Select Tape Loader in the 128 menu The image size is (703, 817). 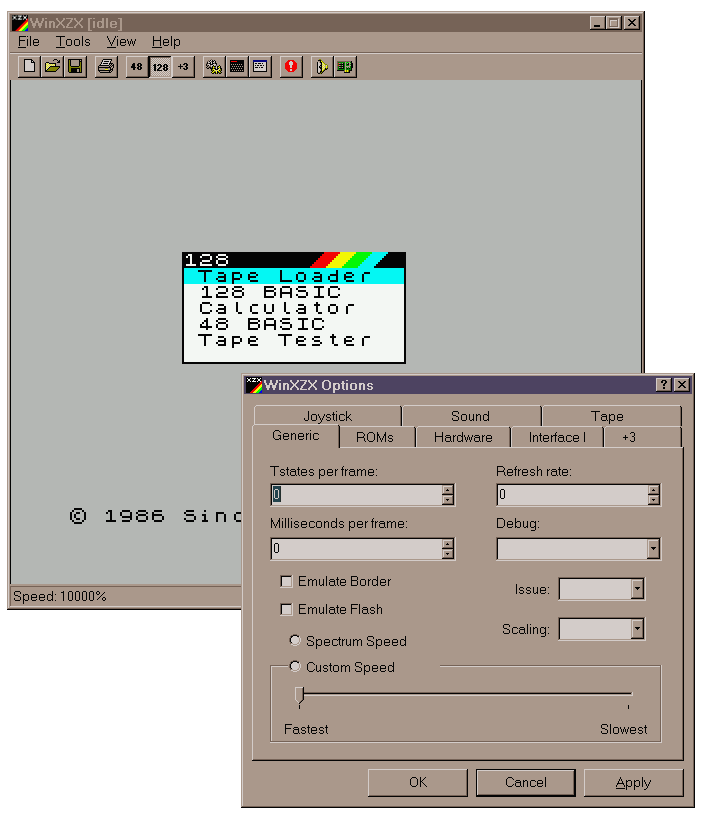[294, 276]
